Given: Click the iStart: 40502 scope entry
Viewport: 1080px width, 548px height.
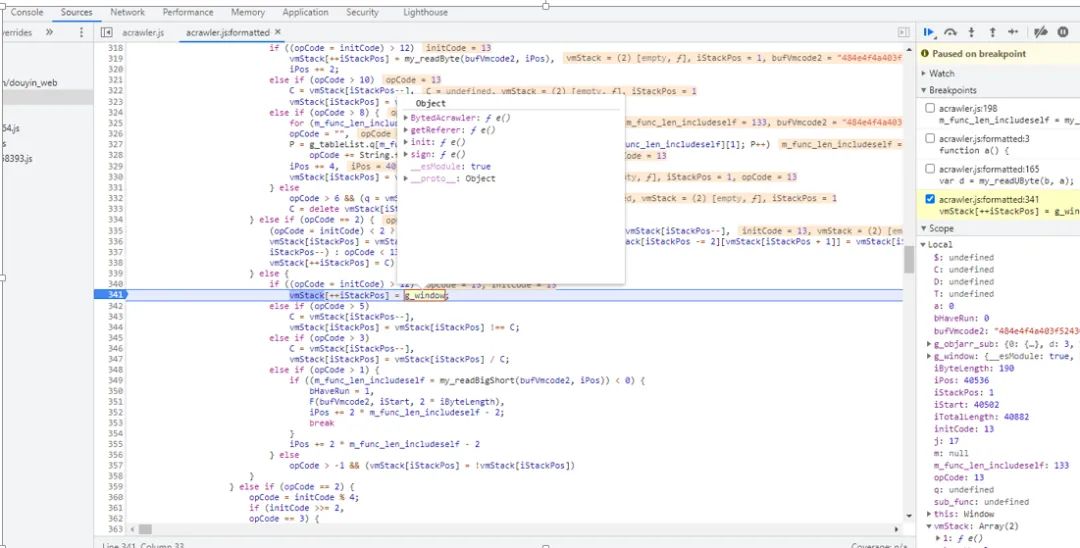Looking at the screenshot, I should (967, 405).
